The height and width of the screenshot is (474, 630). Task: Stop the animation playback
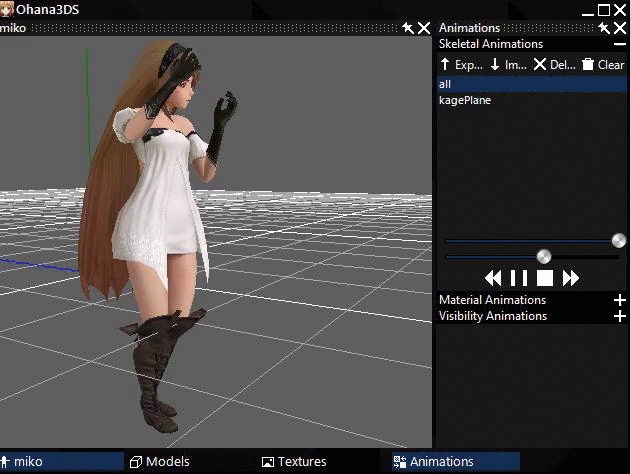tap(545, 278)
